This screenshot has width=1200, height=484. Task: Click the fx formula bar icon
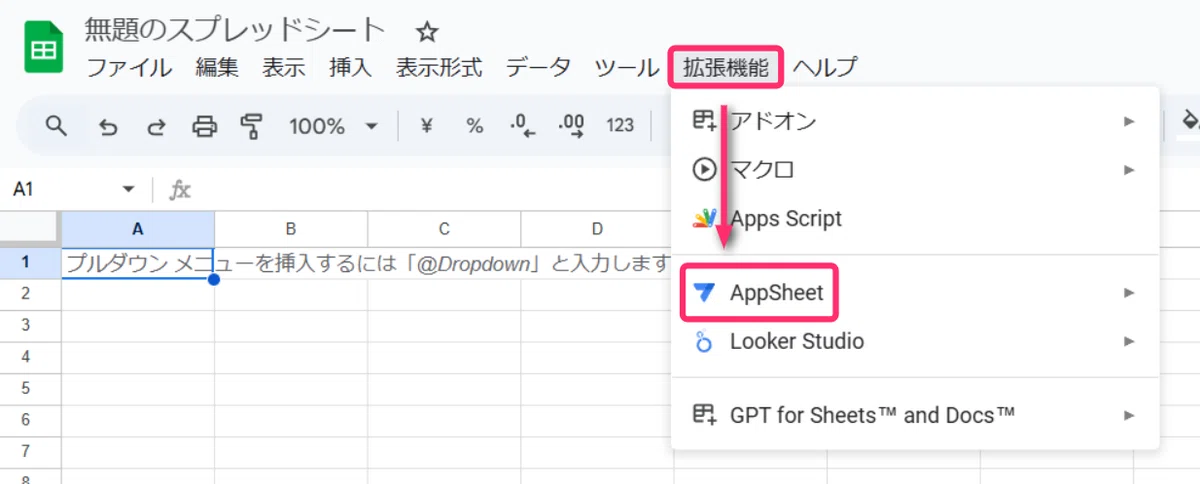[x=180, y=189]
